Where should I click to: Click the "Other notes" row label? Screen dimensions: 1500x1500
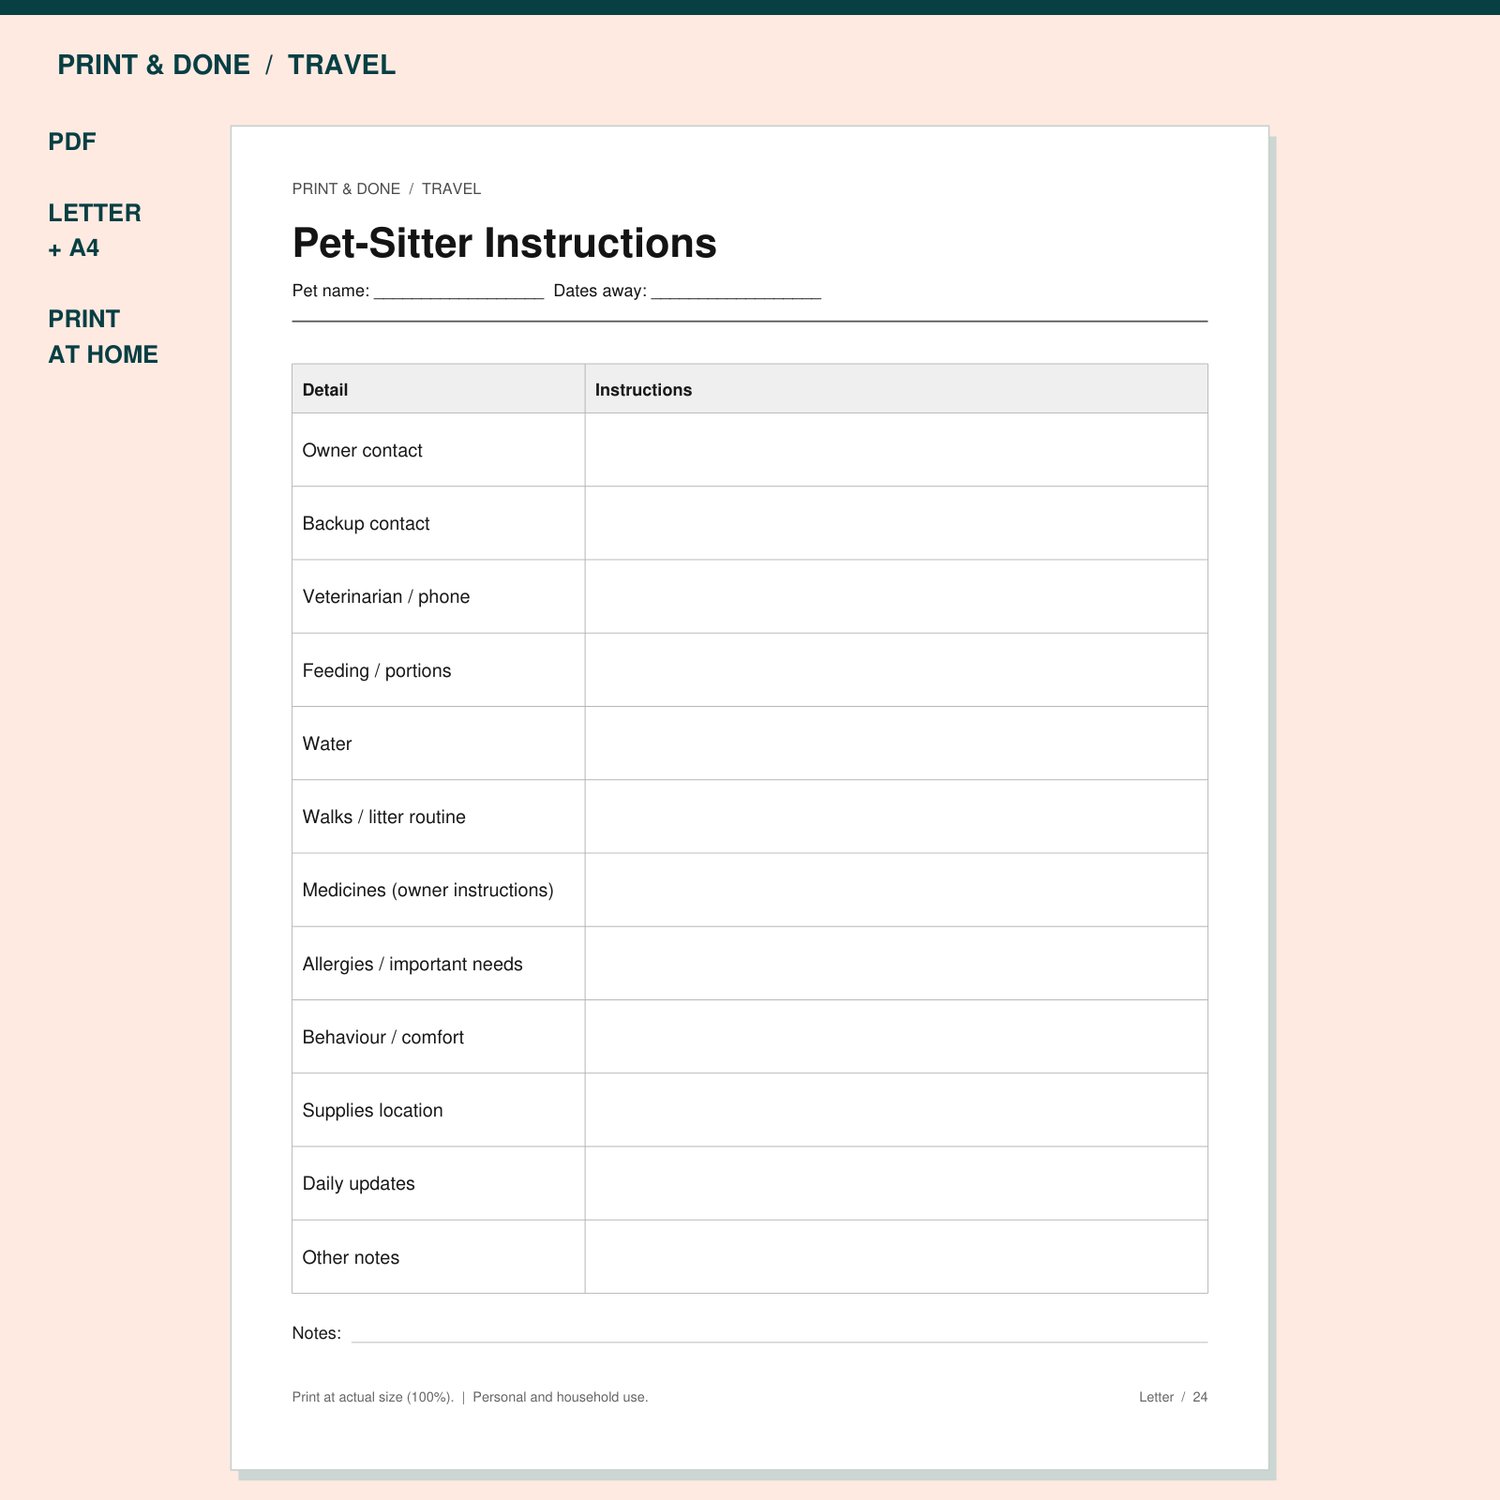coord(351,1258)
